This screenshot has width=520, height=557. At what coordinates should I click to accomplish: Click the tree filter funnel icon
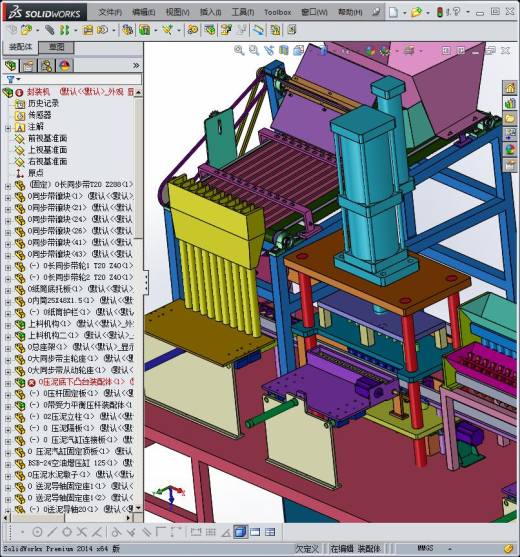(x=11, y=79)
